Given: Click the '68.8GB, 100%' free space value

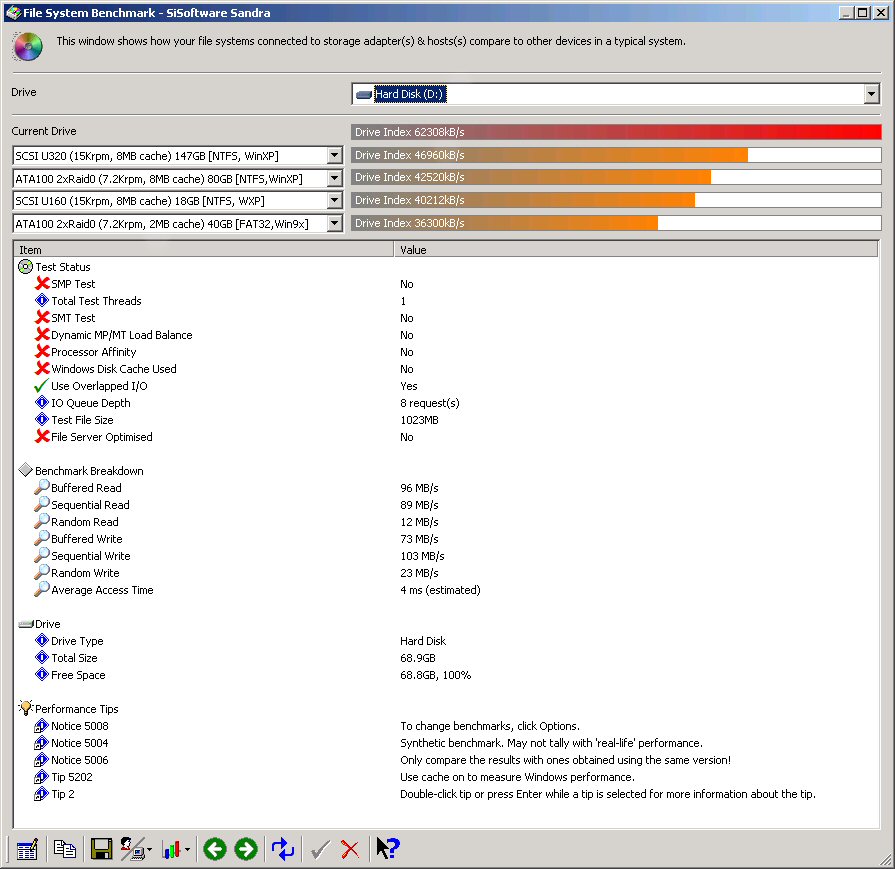Looking at the screenshot, I should click(436, 675).
